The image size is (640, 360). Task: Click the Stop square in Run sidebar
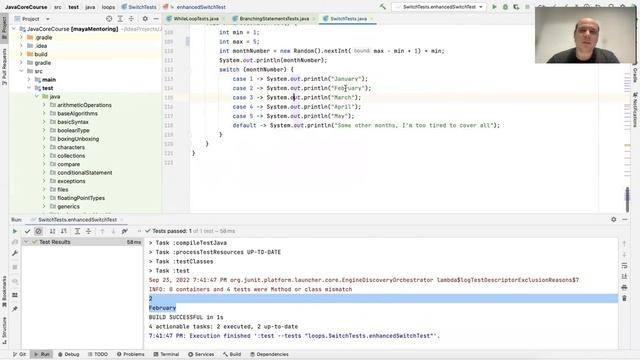coord(15,267)
